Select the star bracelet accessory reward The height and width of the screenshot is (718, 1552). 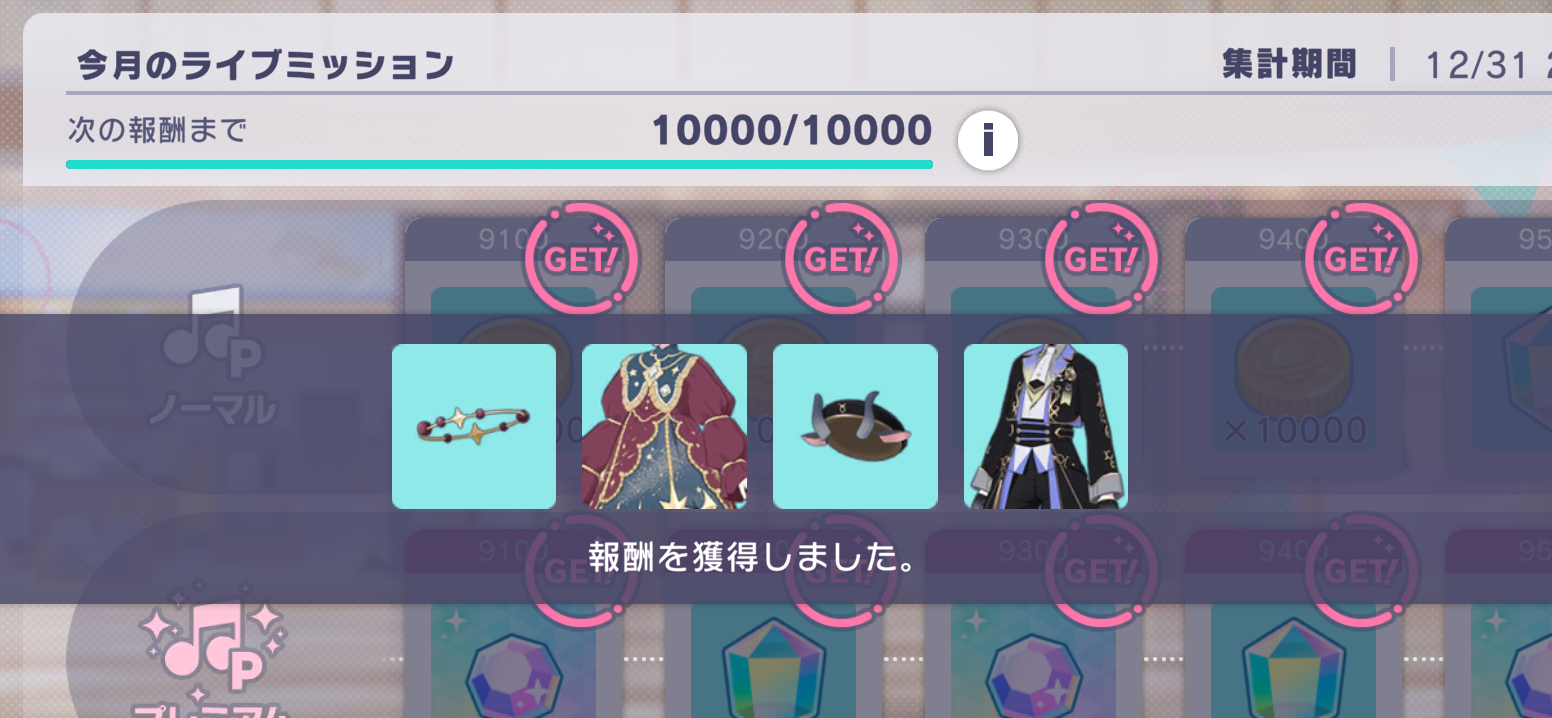point(474,426)
